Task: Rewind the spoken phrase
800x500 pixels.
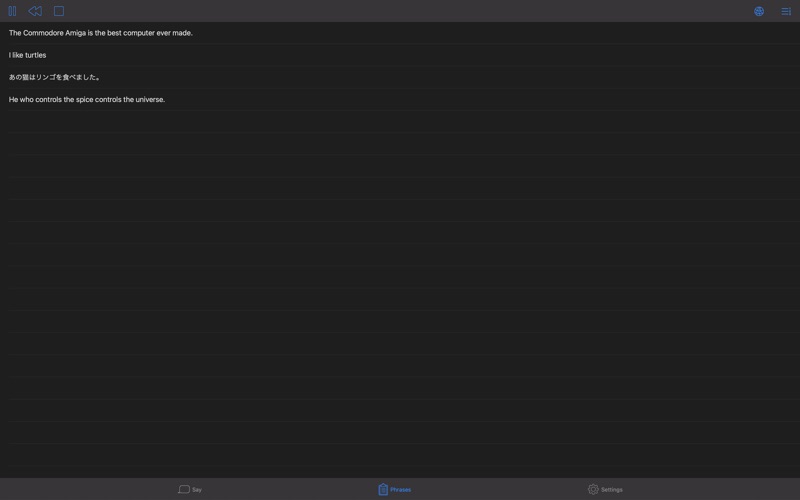Action: [35, 11]
